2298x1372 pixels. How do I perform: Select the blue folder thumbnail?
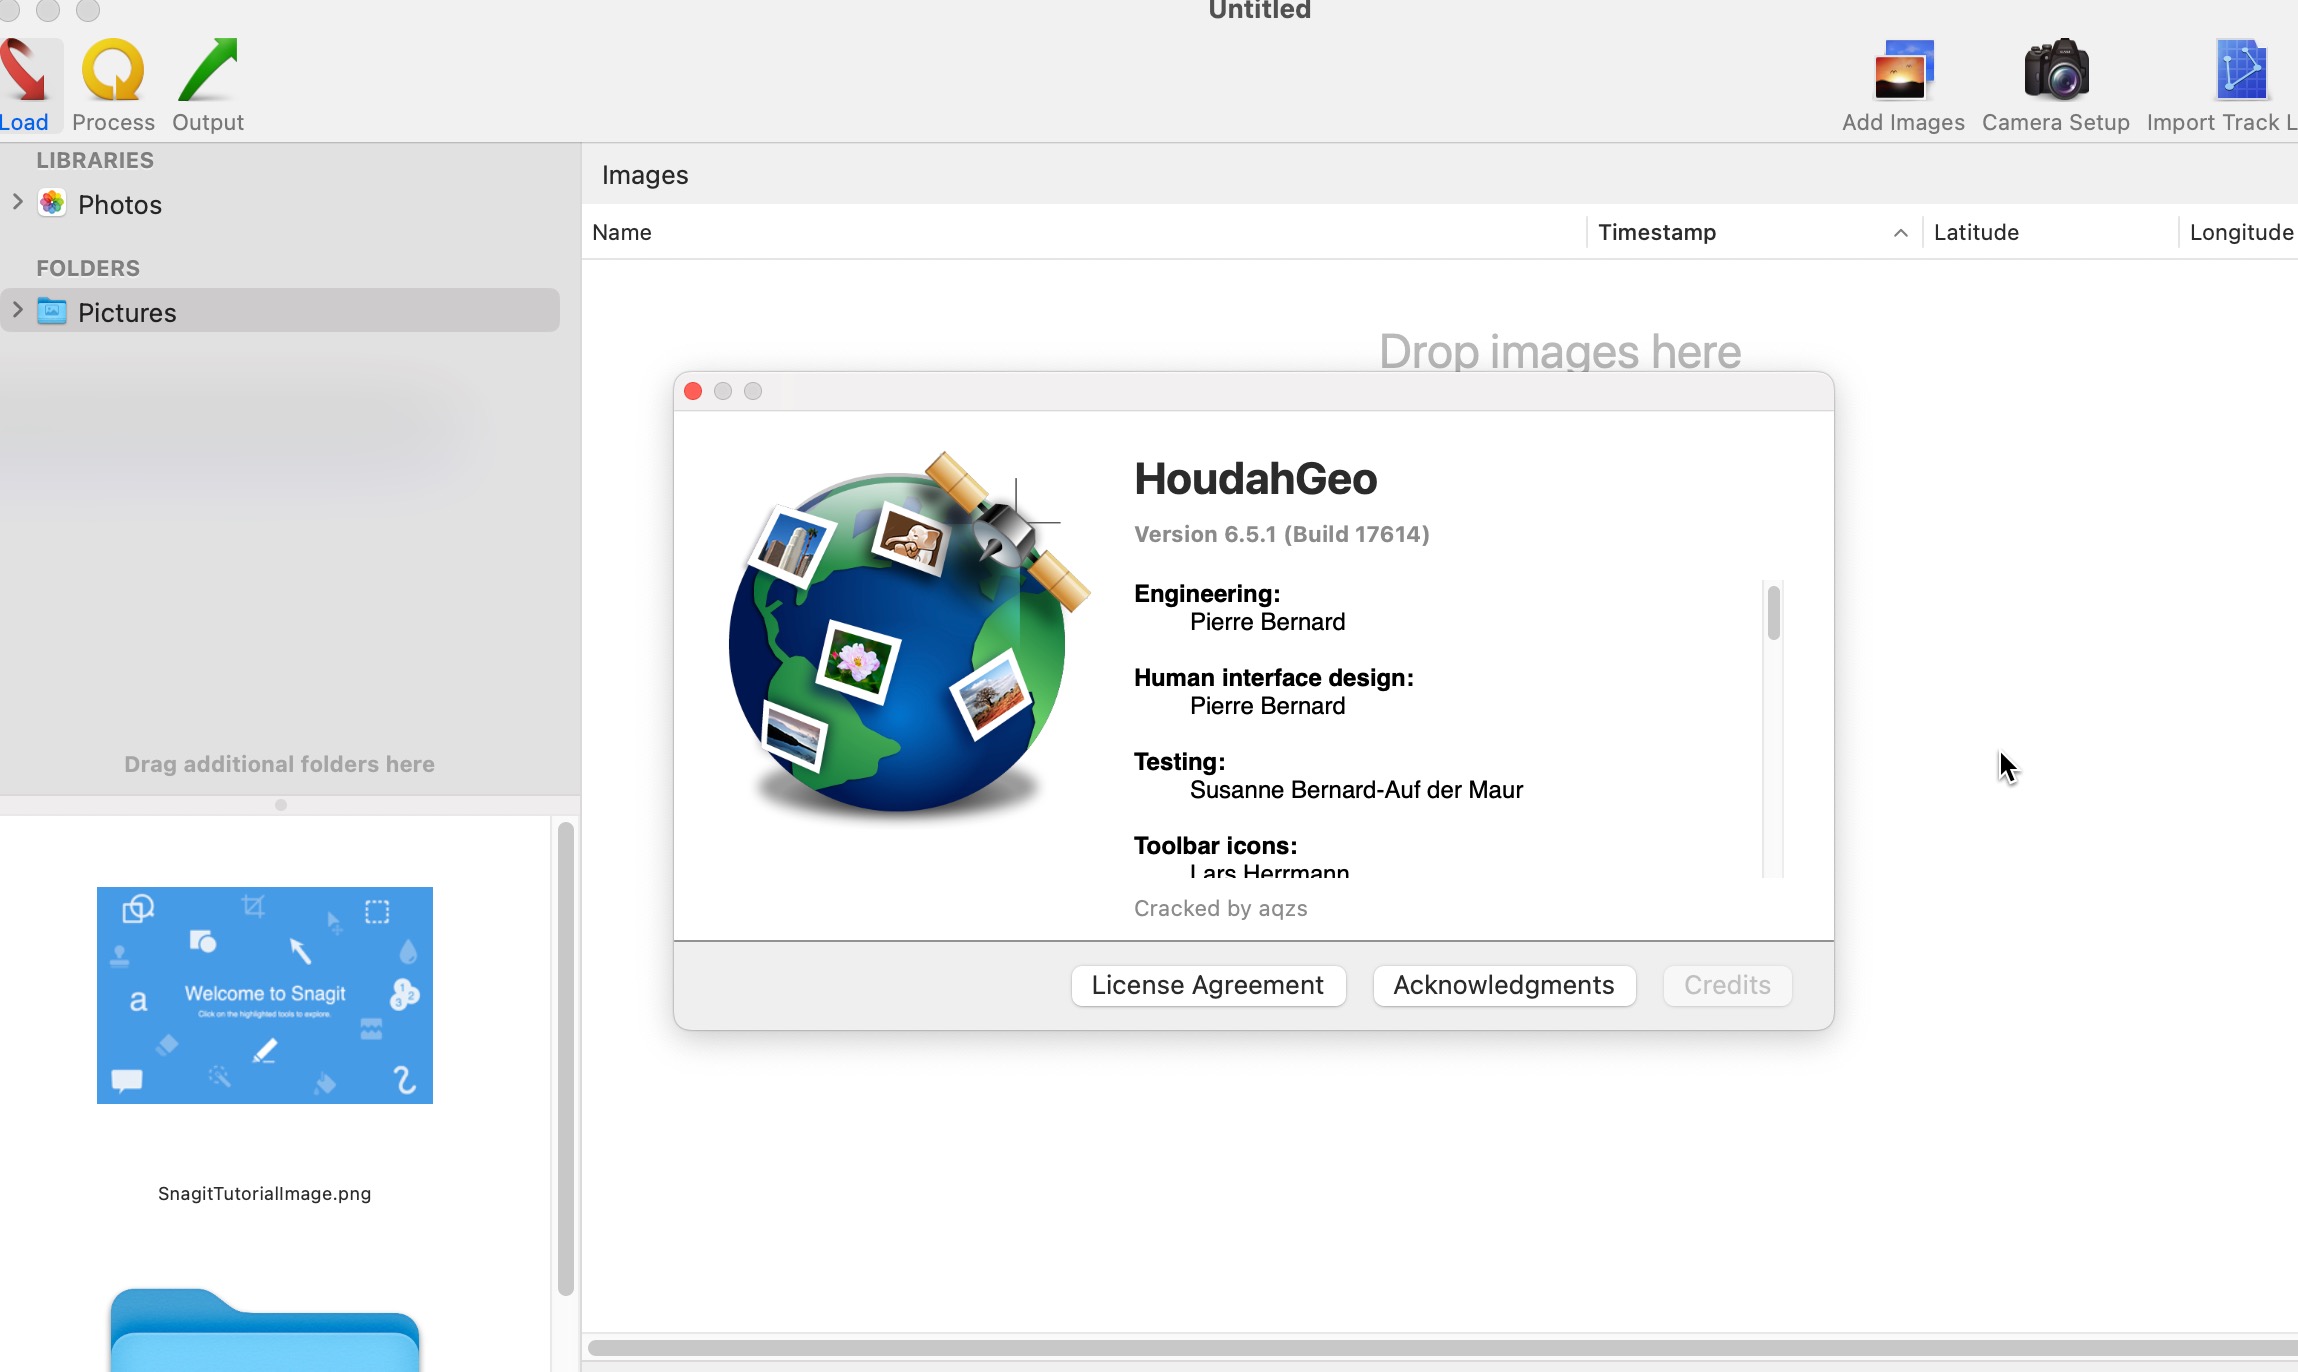(x=264, y=1330)
